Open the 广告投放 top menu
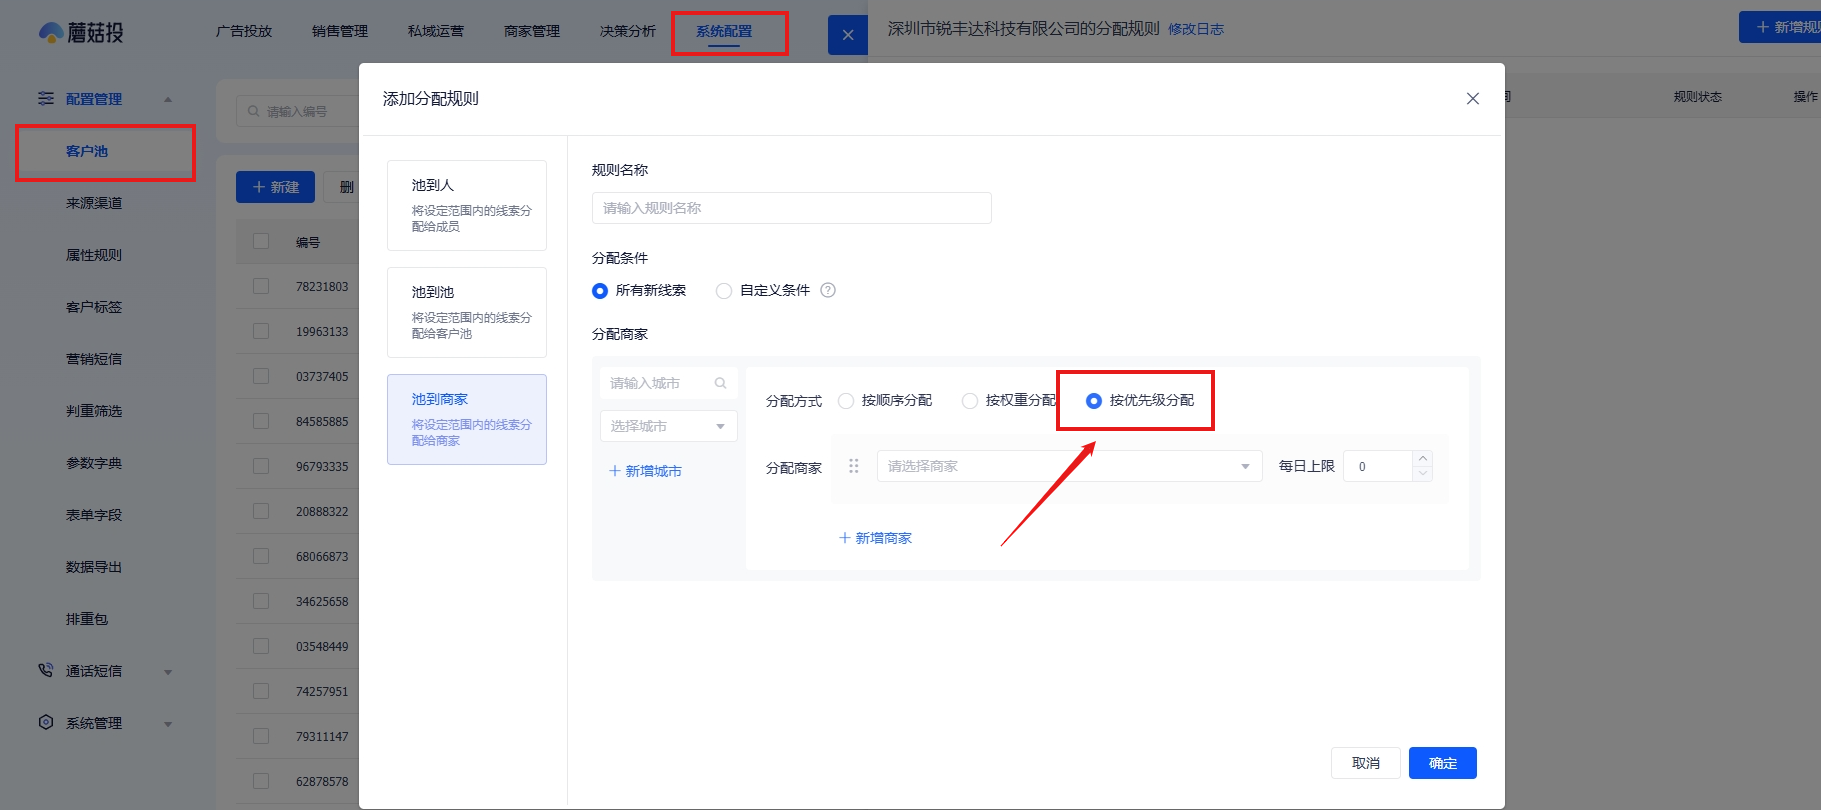The height and width of the screenshot is (810, 1821). (244, 31)
